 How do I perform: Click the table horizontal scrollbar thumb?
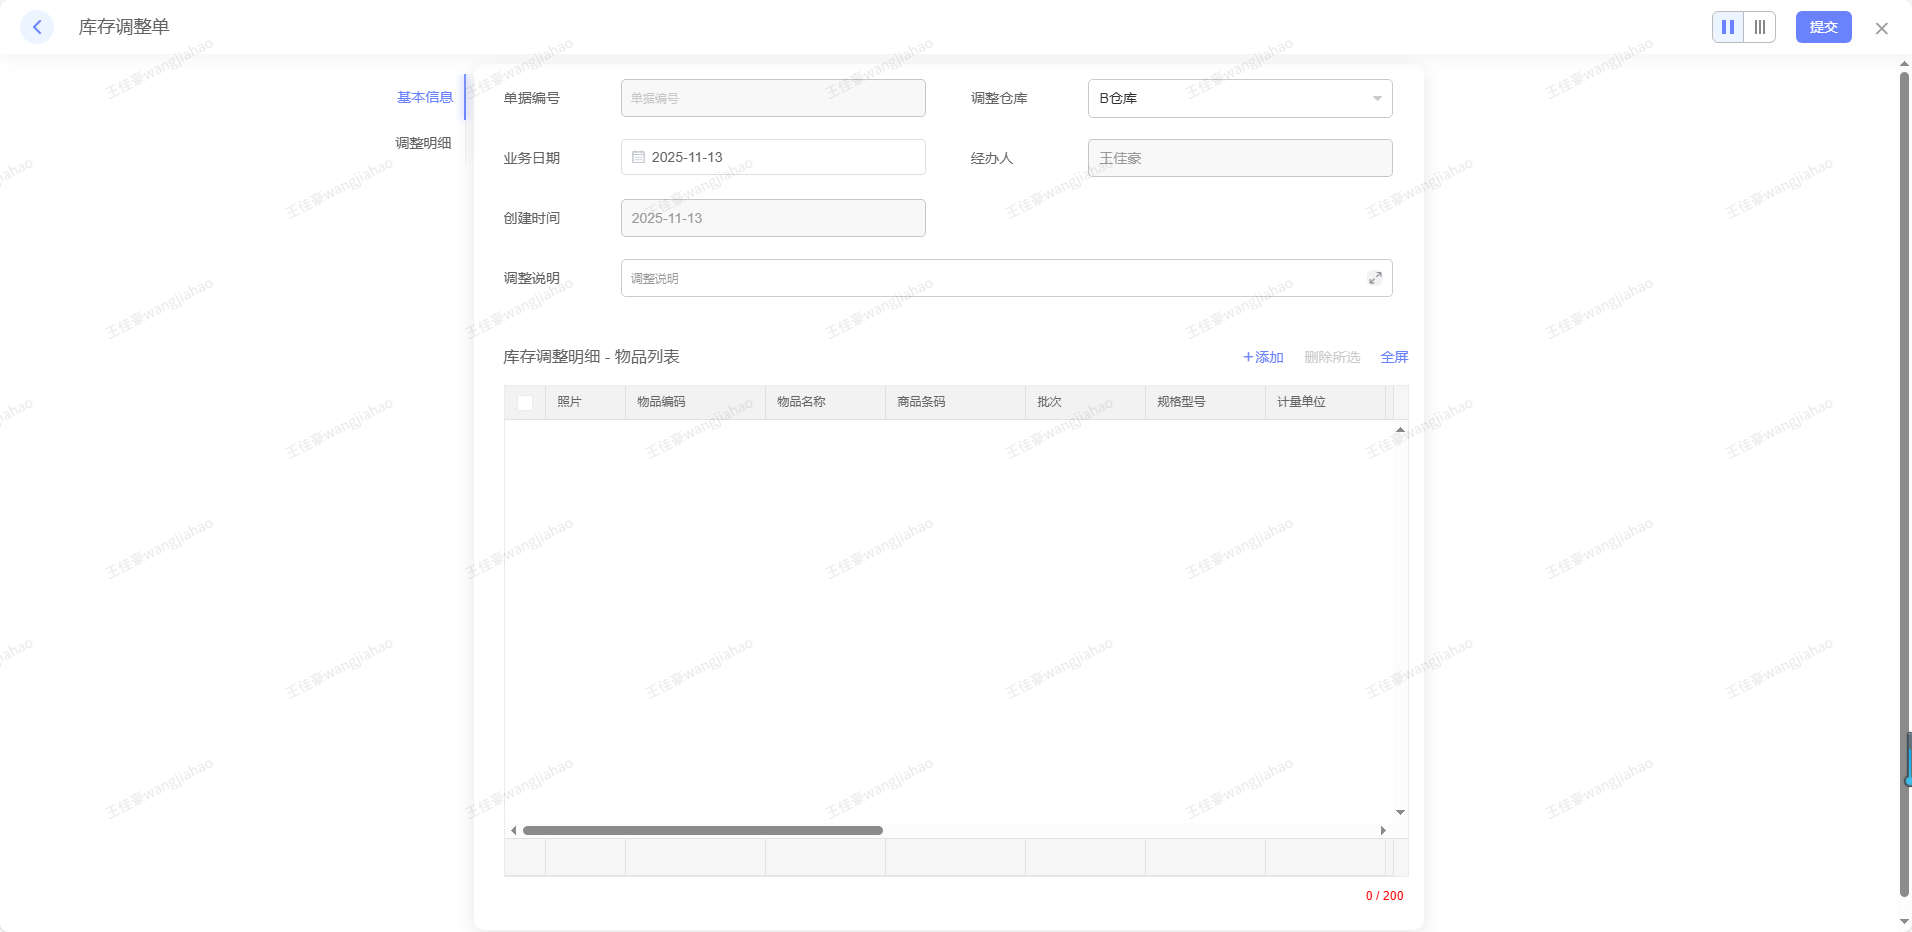point(702,830)
